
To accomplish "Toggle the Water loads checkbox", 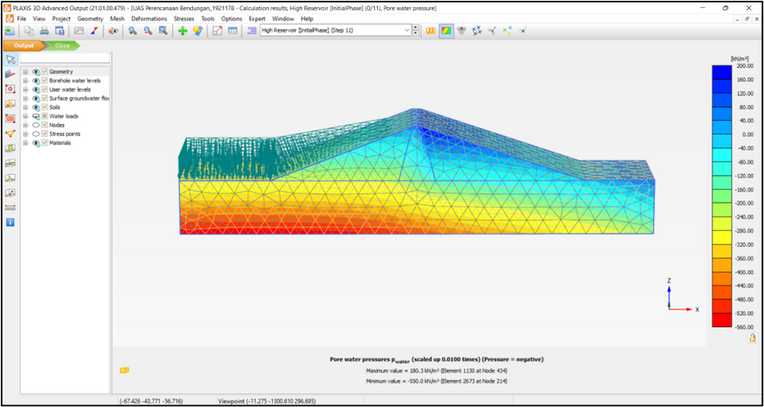I will (x=44, y=116).
